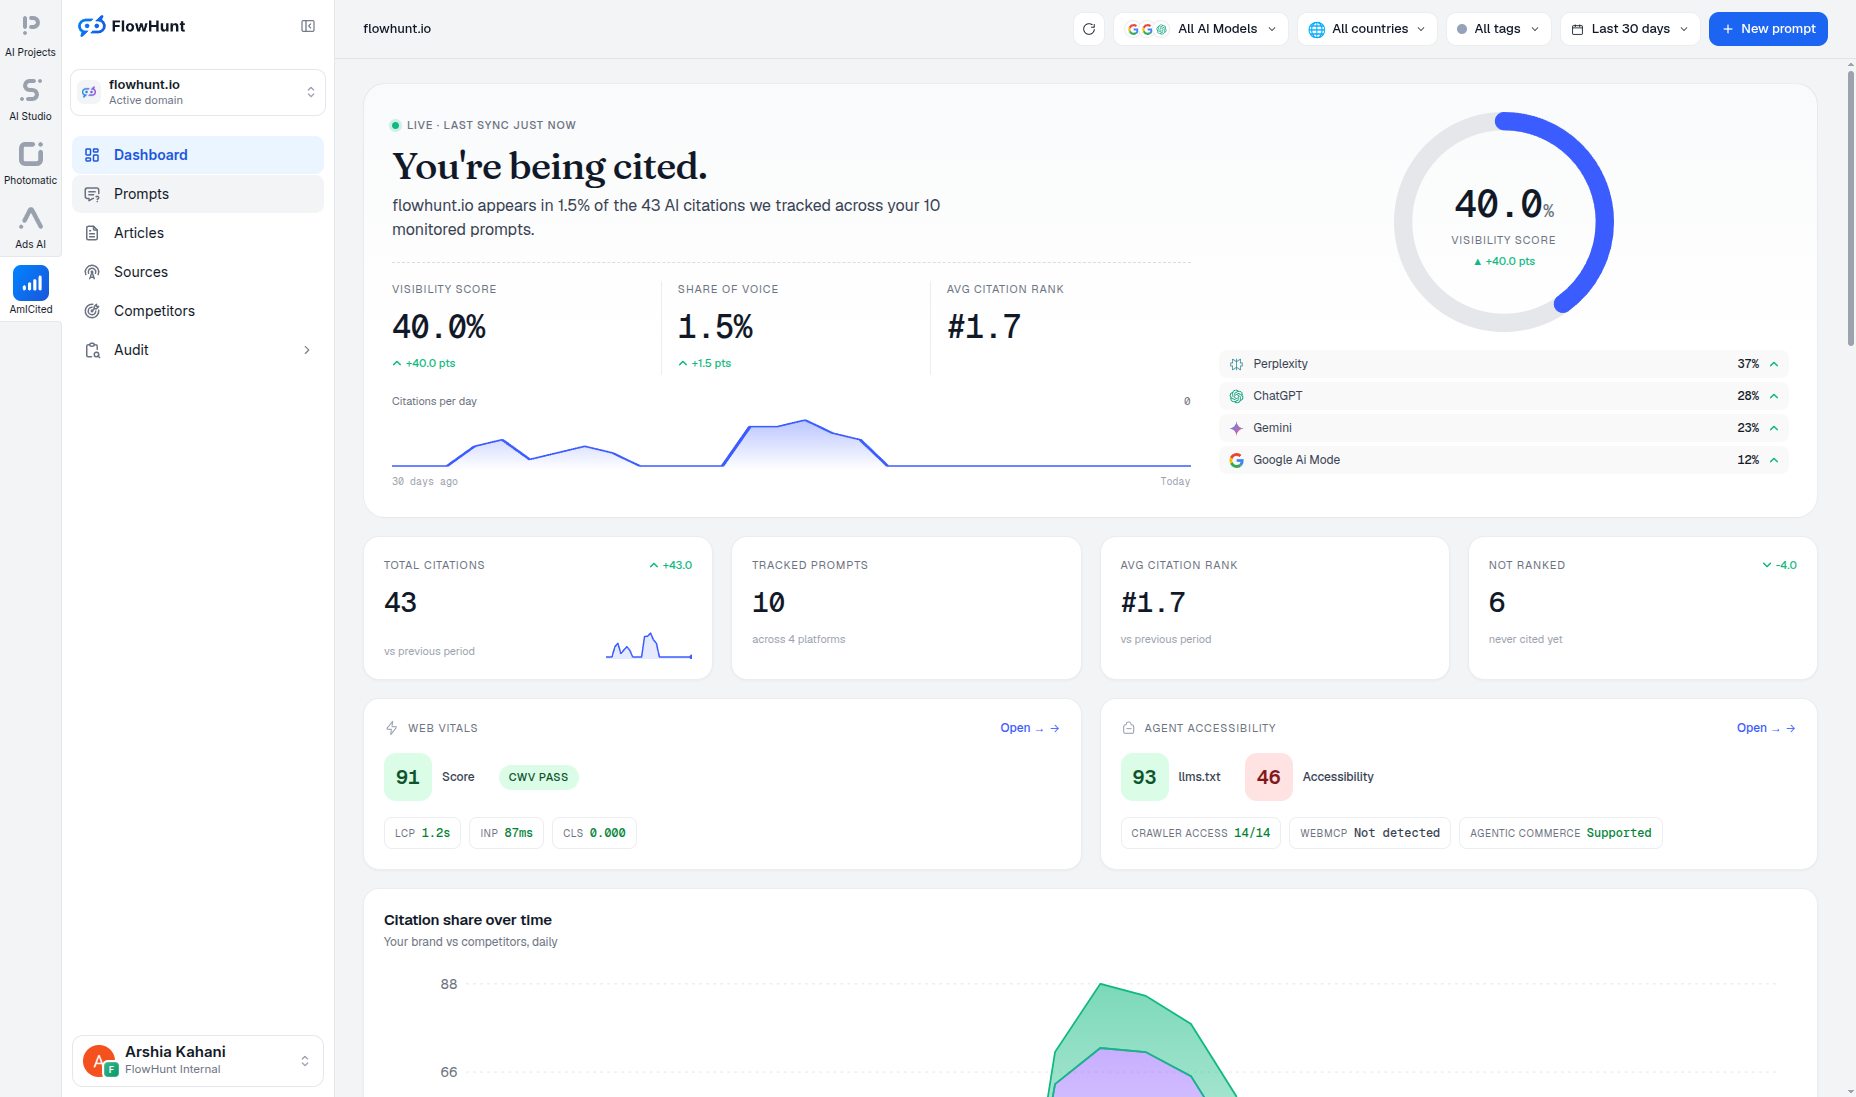The image size is (1856, 1097).
Task: Click the "You're being cited." heading
Action: coord(549,166)
